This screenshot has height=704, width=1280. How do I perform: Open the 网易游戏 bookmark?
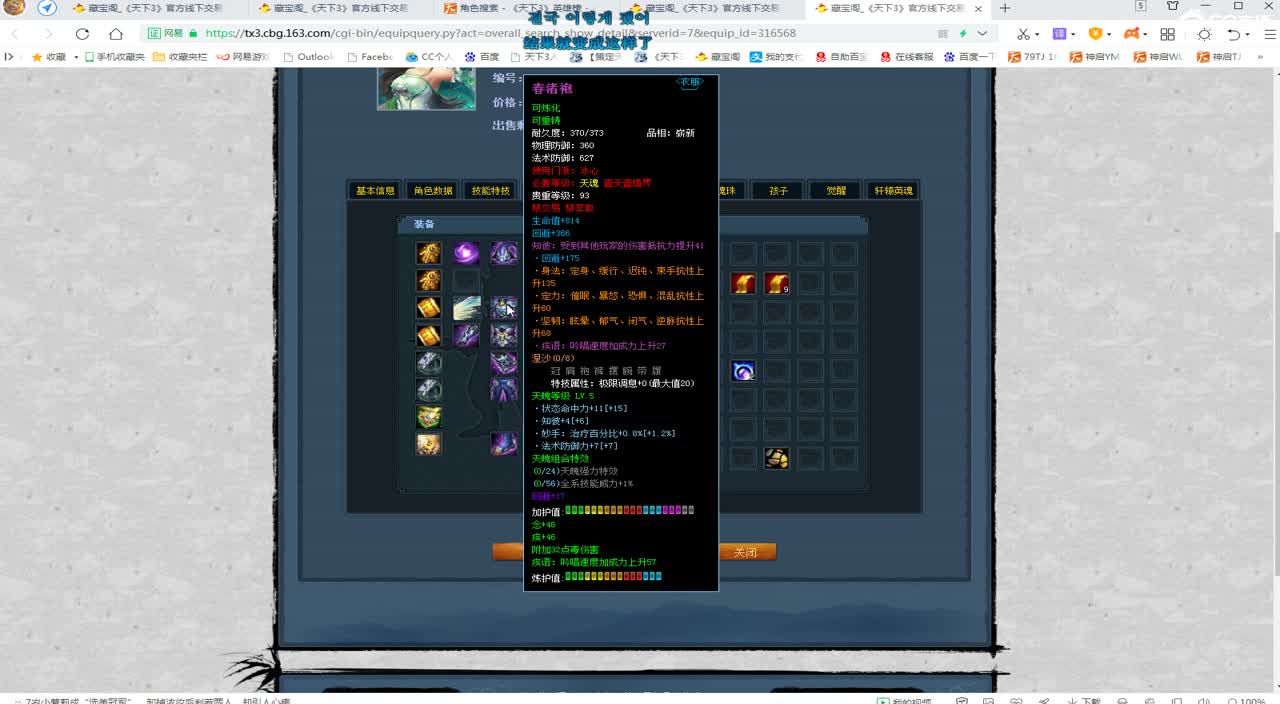click(x=243, y=57)
